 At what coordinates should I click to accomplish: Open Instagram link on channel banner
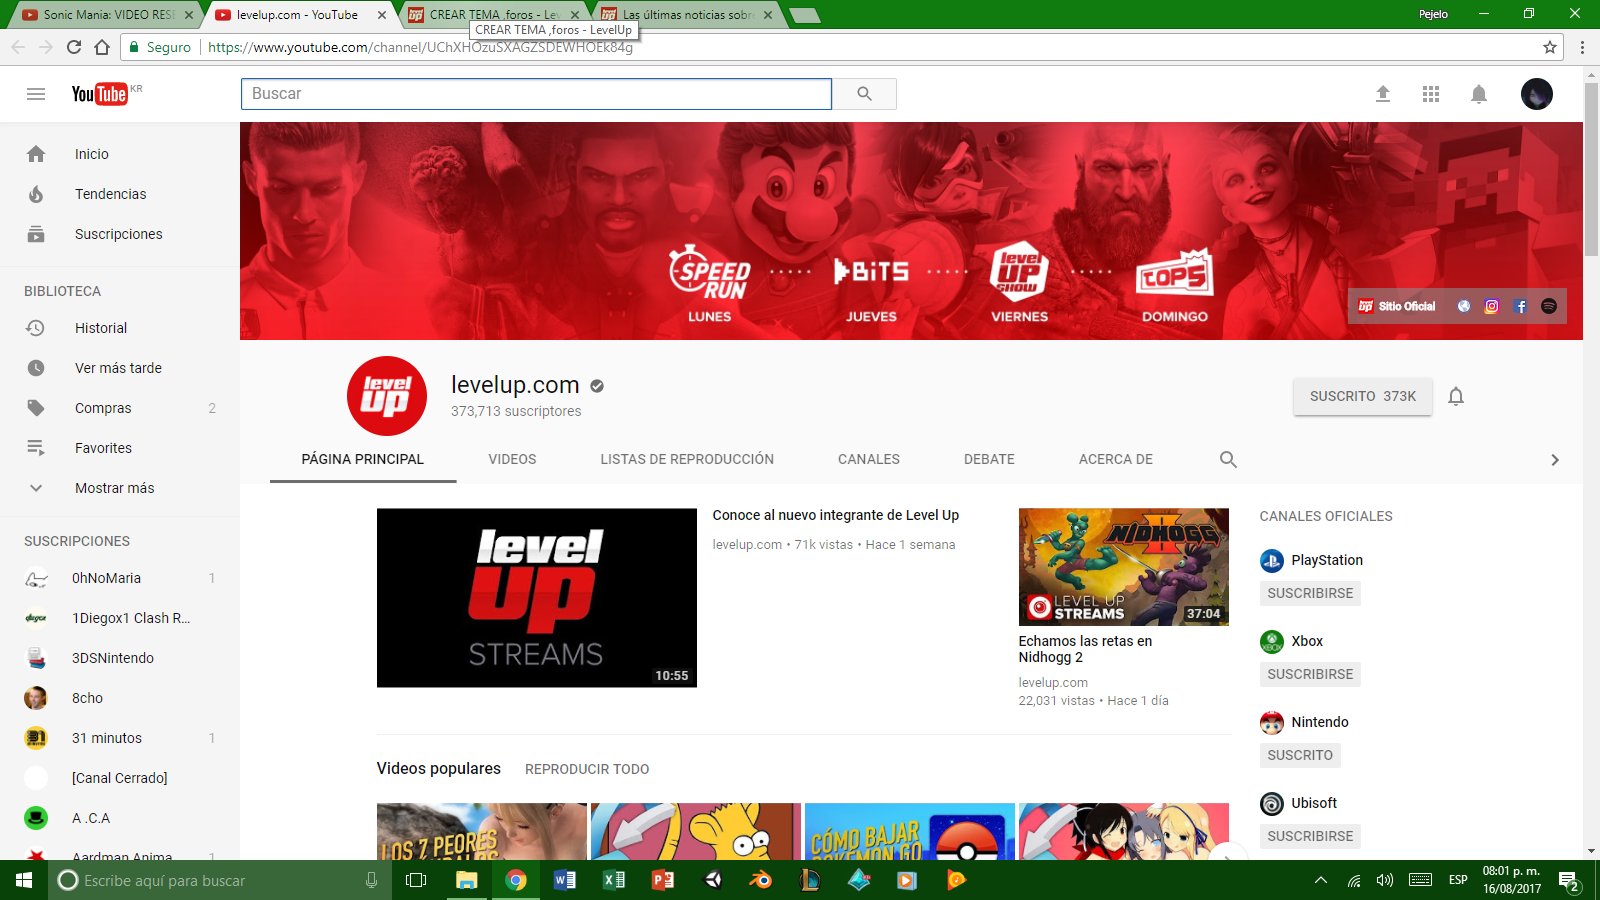tap(1492, 307)
